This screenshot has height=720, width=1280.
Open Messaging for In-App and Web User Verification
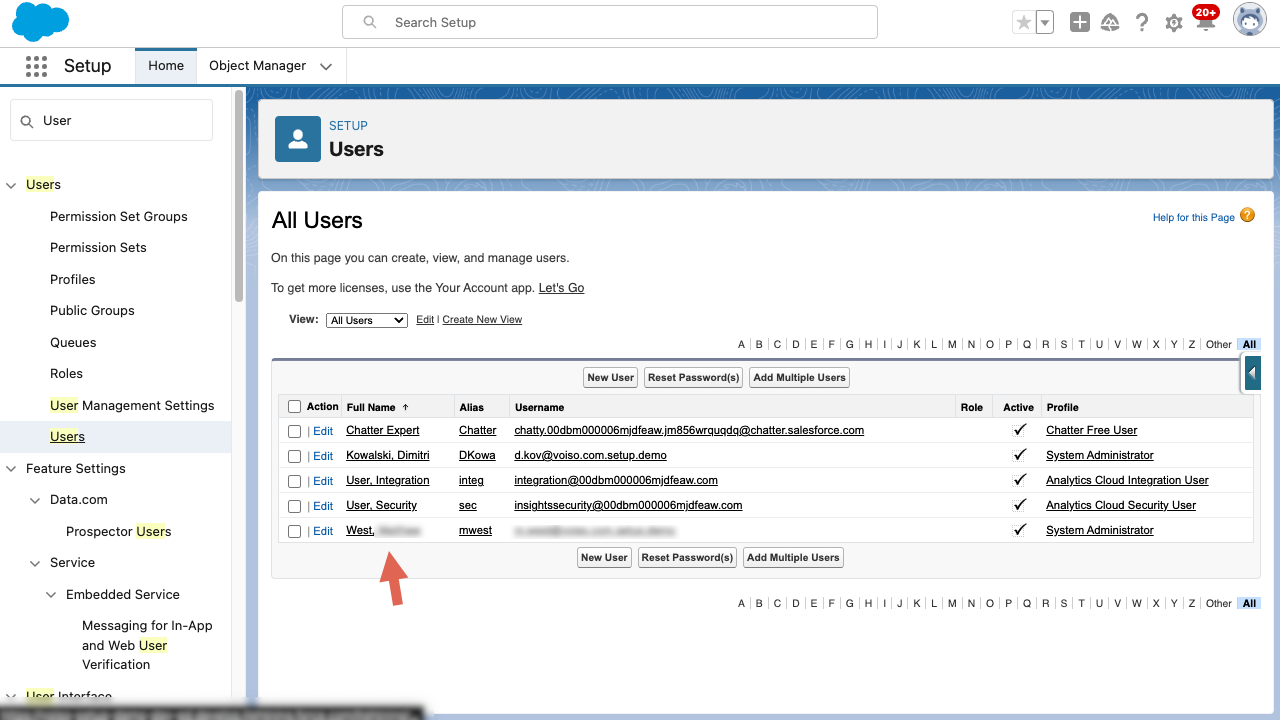147,645
